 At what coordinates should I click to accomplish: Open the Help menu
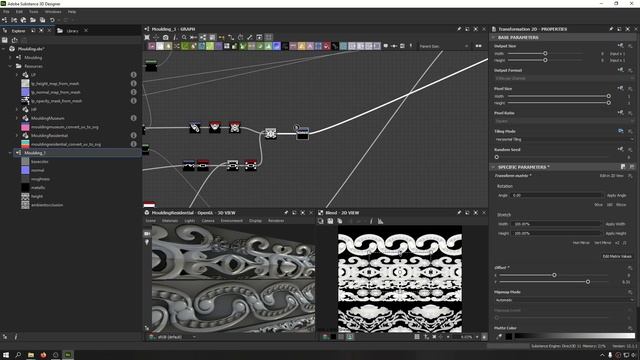(72, 12)
